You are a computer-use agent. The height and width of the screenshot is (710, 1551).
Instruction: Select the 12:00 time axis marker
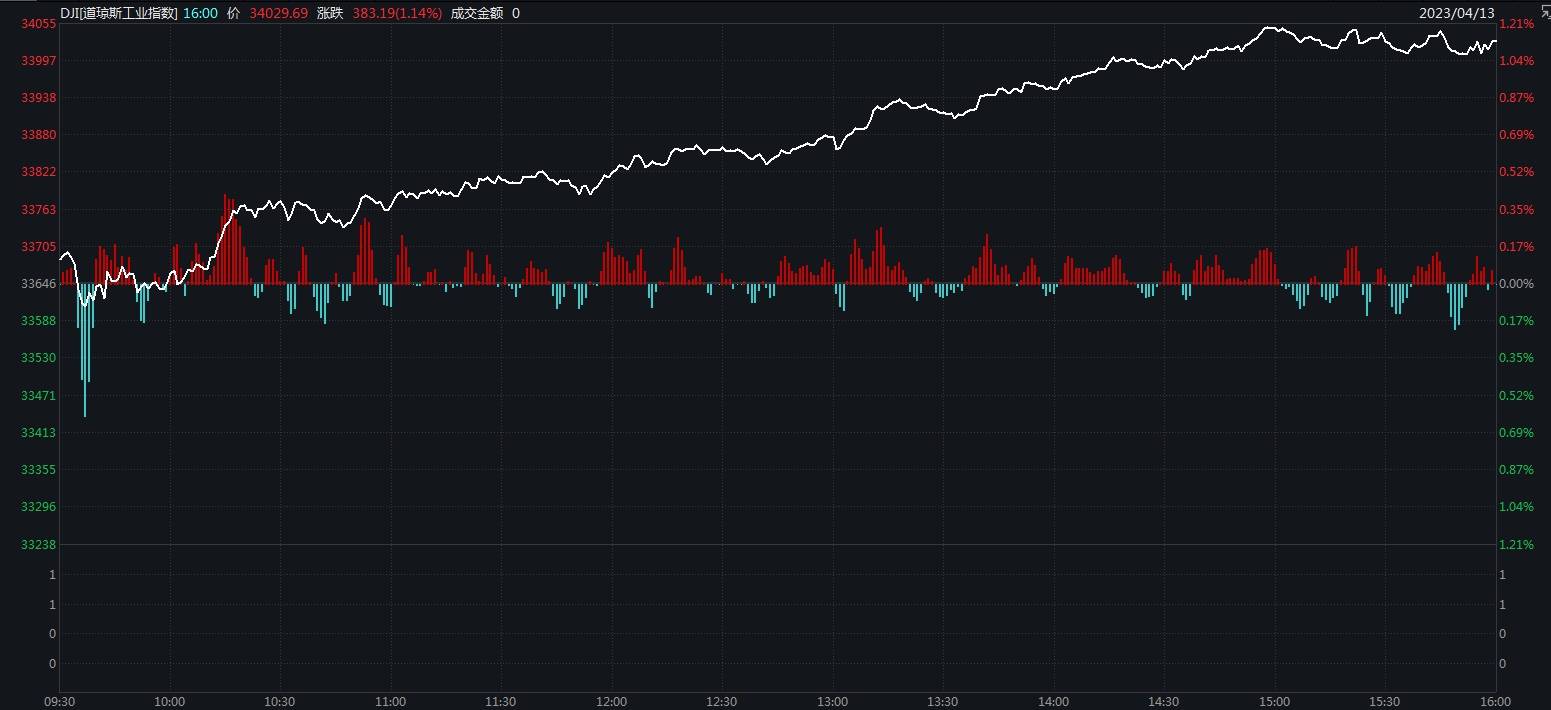point(611,701)
